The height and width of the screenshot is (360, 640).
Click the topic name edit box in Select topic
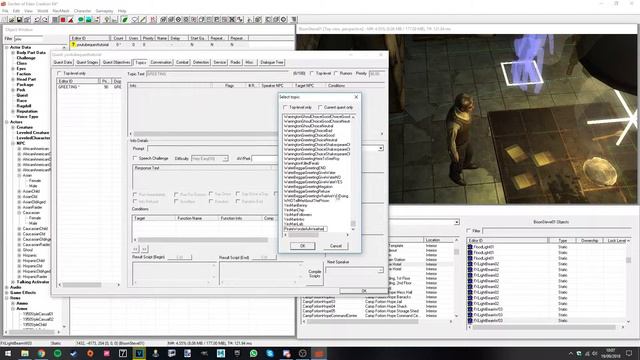coord(305,229)
